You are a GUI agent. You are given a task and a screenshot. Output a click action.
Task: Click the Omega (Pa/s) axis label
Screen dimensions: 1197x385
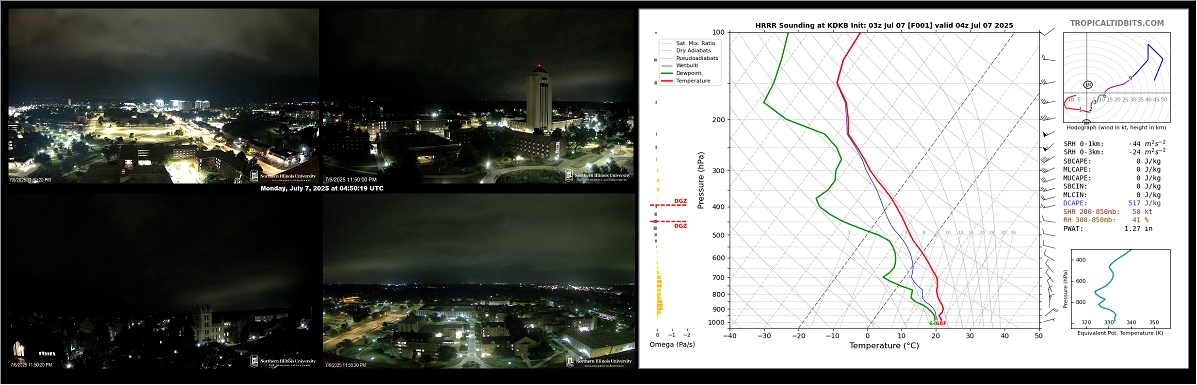point(671,345)
